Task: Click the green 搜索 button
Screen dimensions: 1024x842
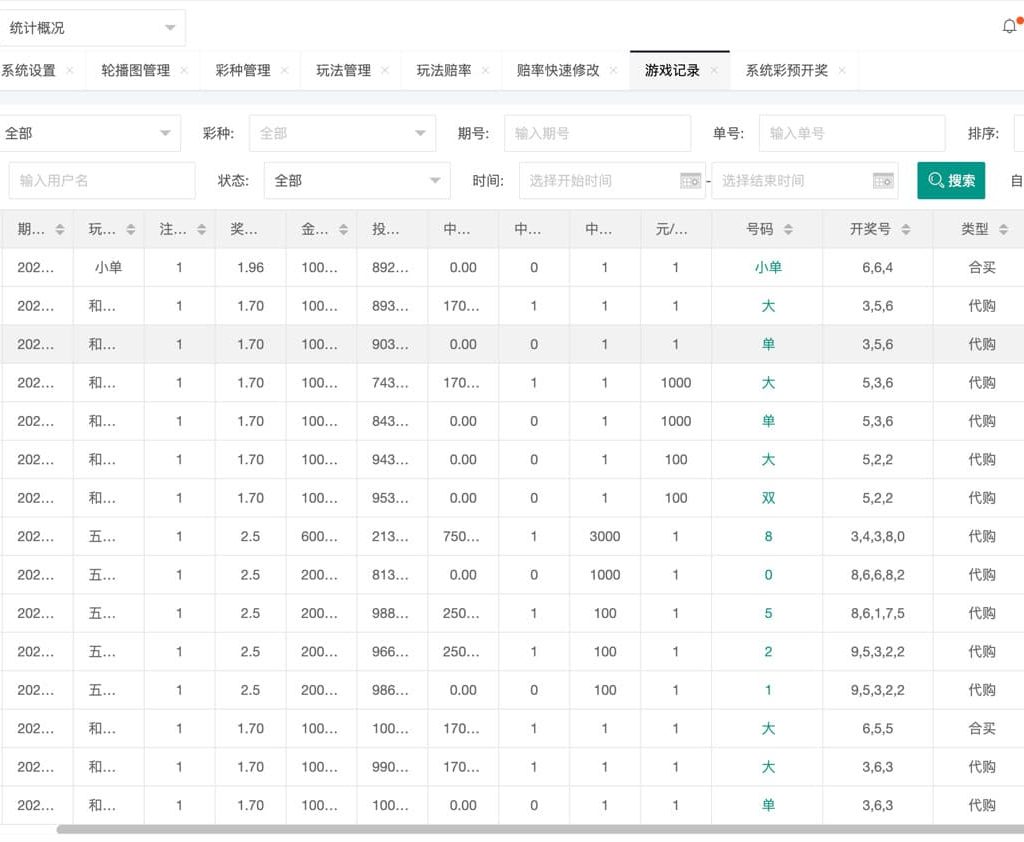Action: [x=951, y=181]
